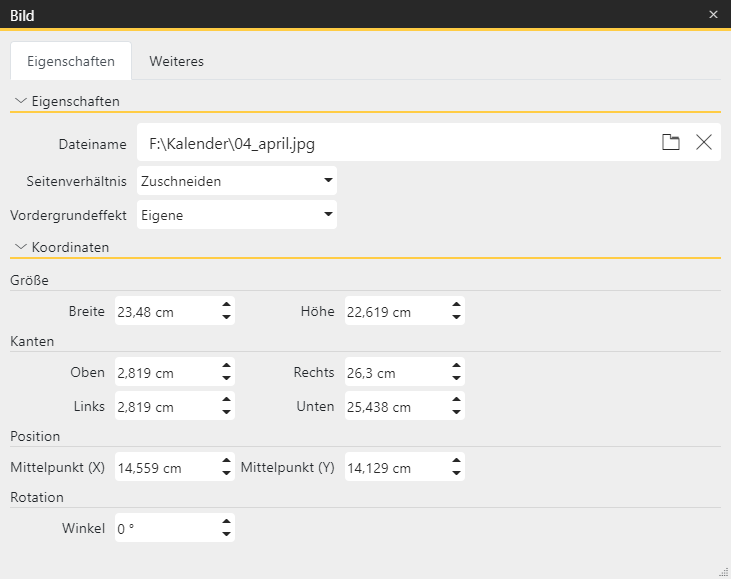Clear the Dateiname file path
The width and height of the screenshot is (731, 579).
pyautogui.click(x=704, y=143)
